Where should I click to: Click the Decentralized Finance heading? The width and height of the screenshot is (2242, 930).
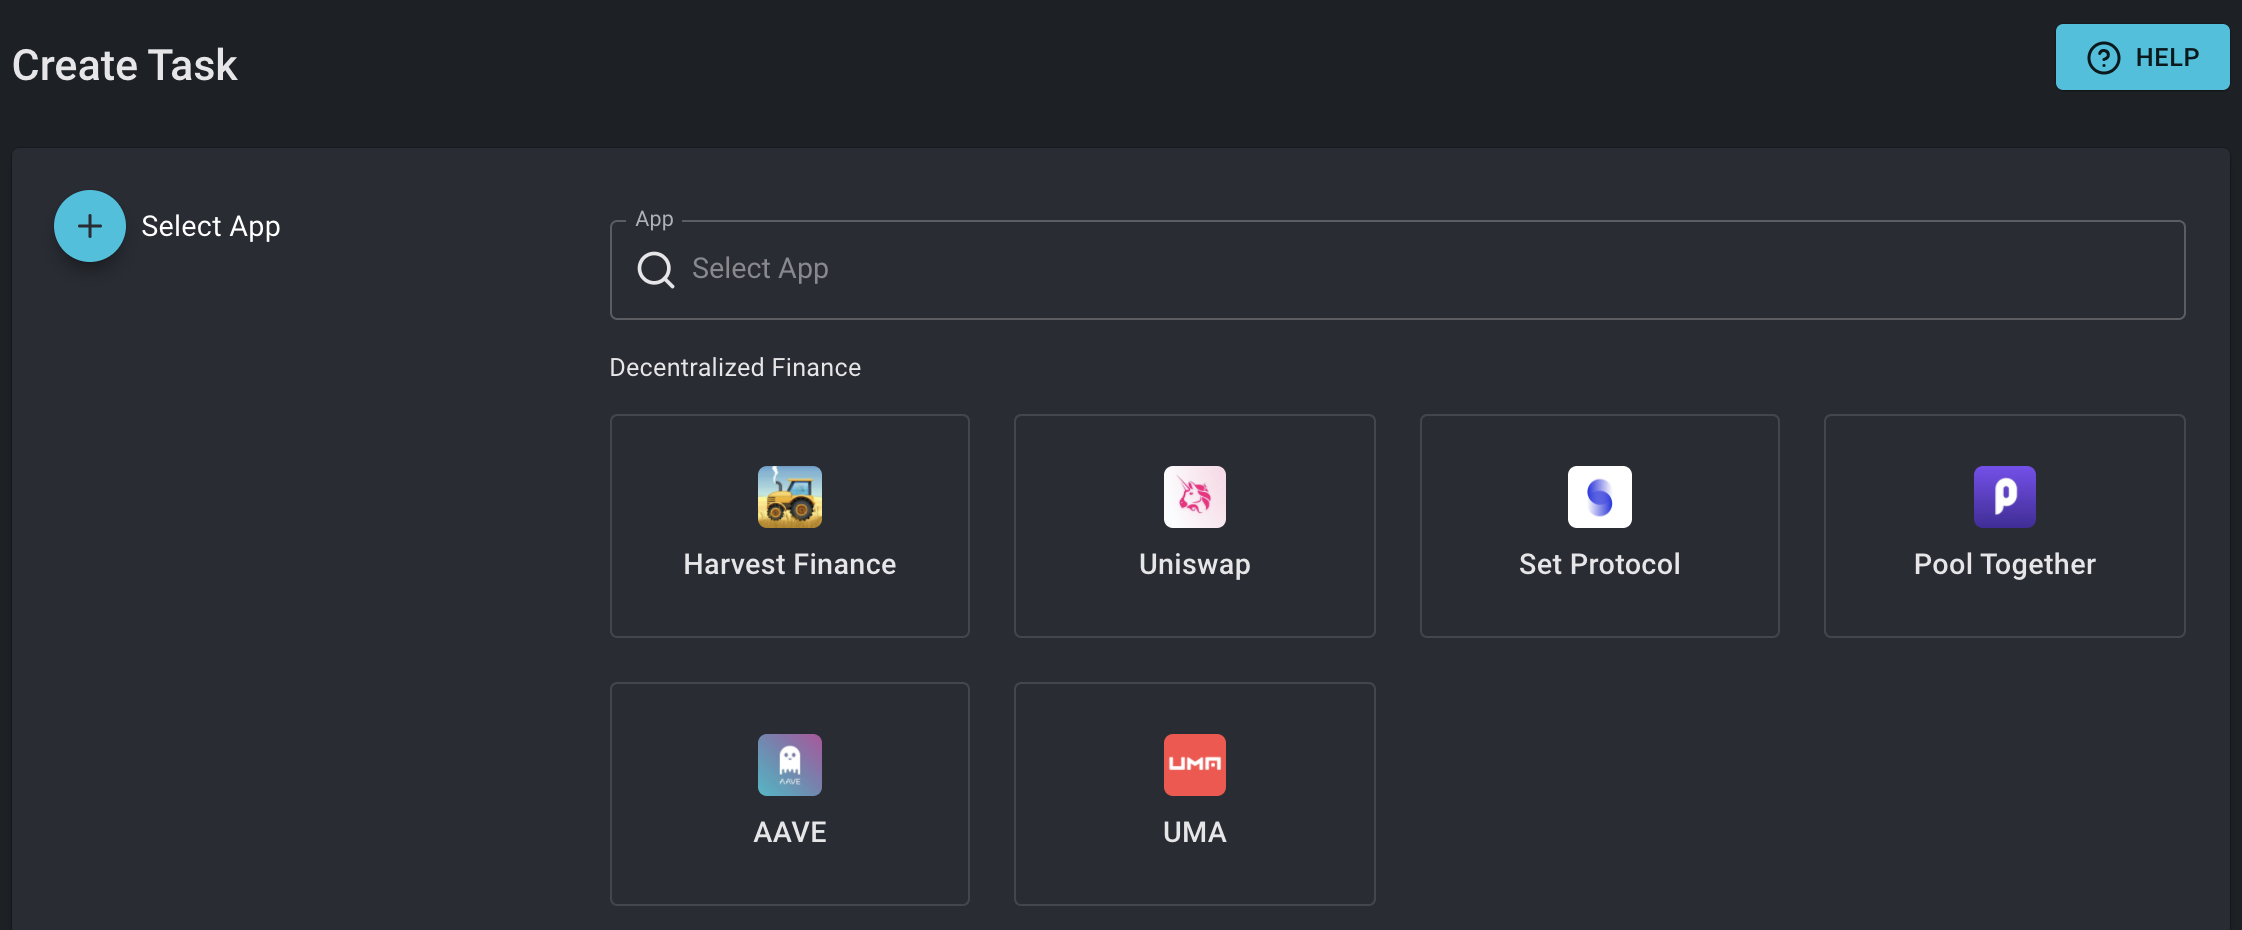click(x=735, y=368)
